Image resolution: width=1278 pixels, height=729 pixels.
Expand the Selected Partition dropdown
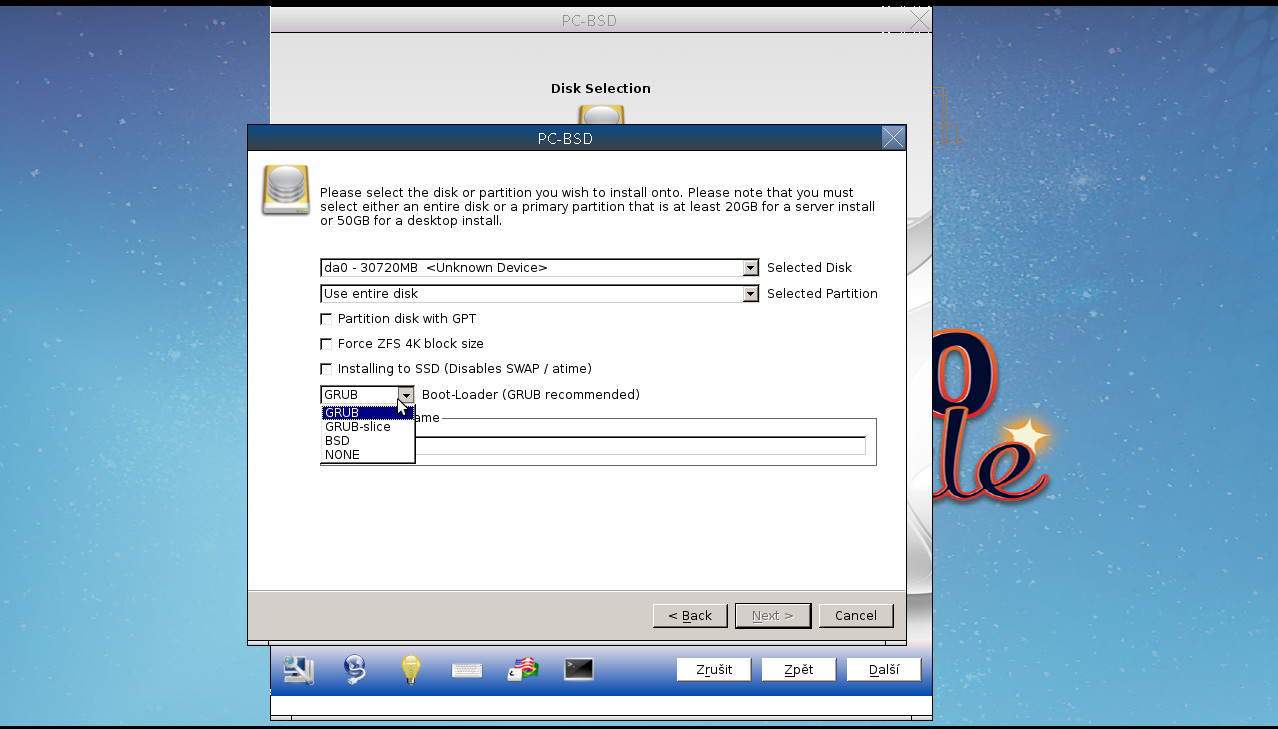click(750, 293)
